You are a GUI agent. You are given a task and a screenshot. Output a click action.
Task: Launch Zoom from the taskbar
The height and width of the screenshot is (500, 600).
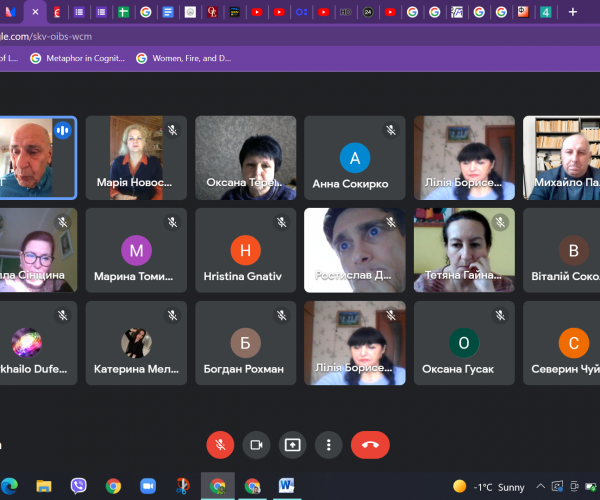[x=148, y=486]
